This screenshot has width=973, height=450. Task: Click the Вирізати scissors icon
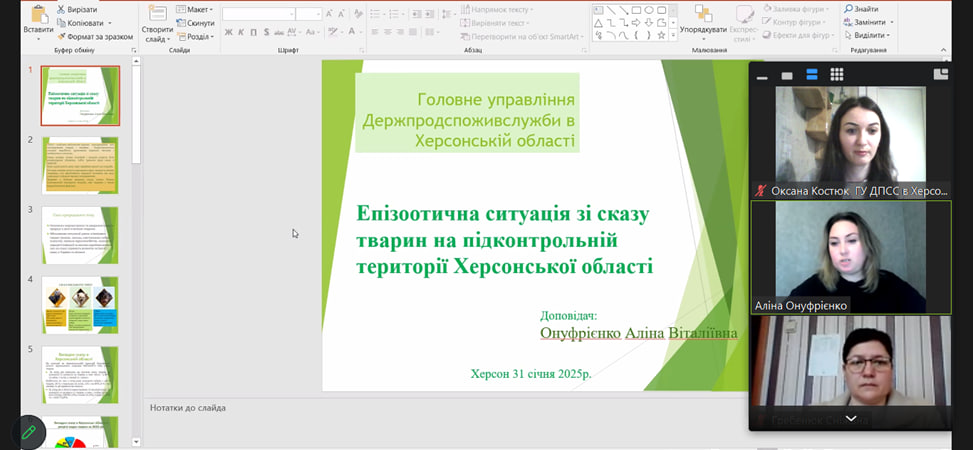(x=62, y=9)
